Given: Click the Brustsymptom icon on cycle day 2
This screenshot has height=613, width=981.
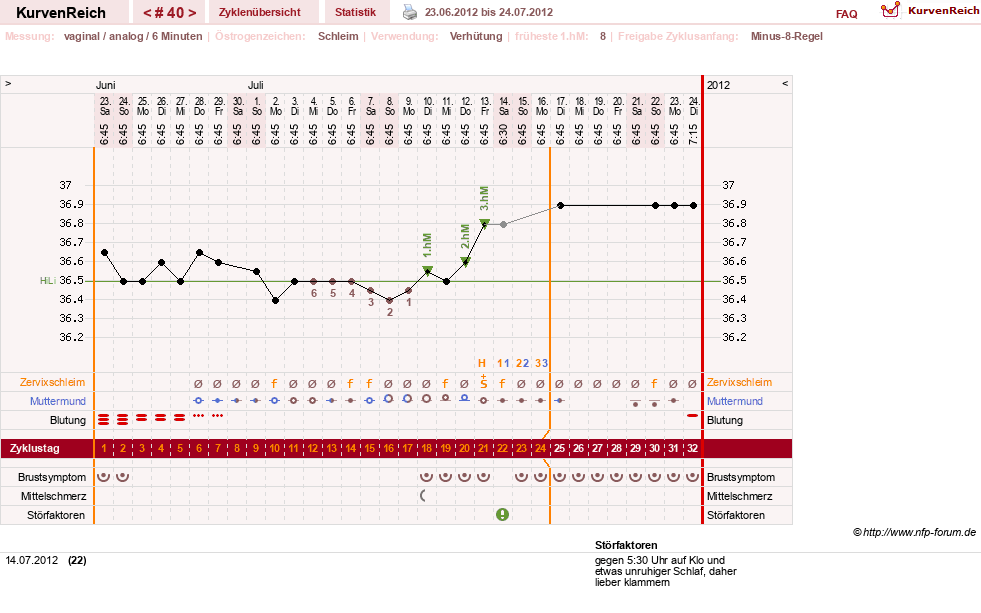Looking at the screenshot, I should tap(123, 477).
